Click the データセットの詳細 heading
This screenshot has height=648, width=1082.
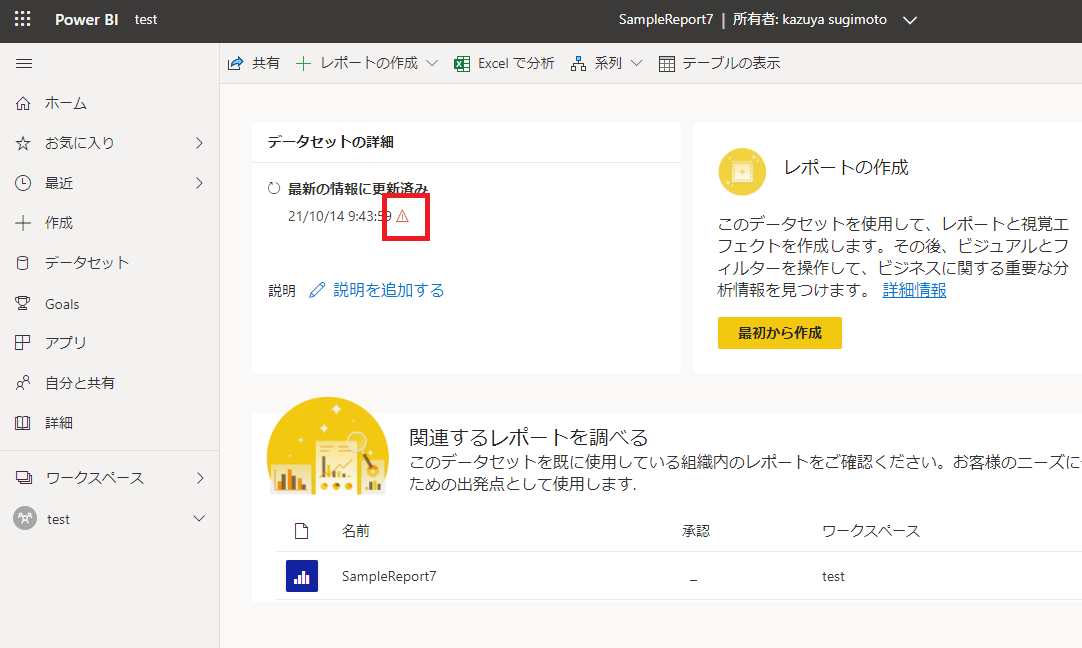click(331, 141)
